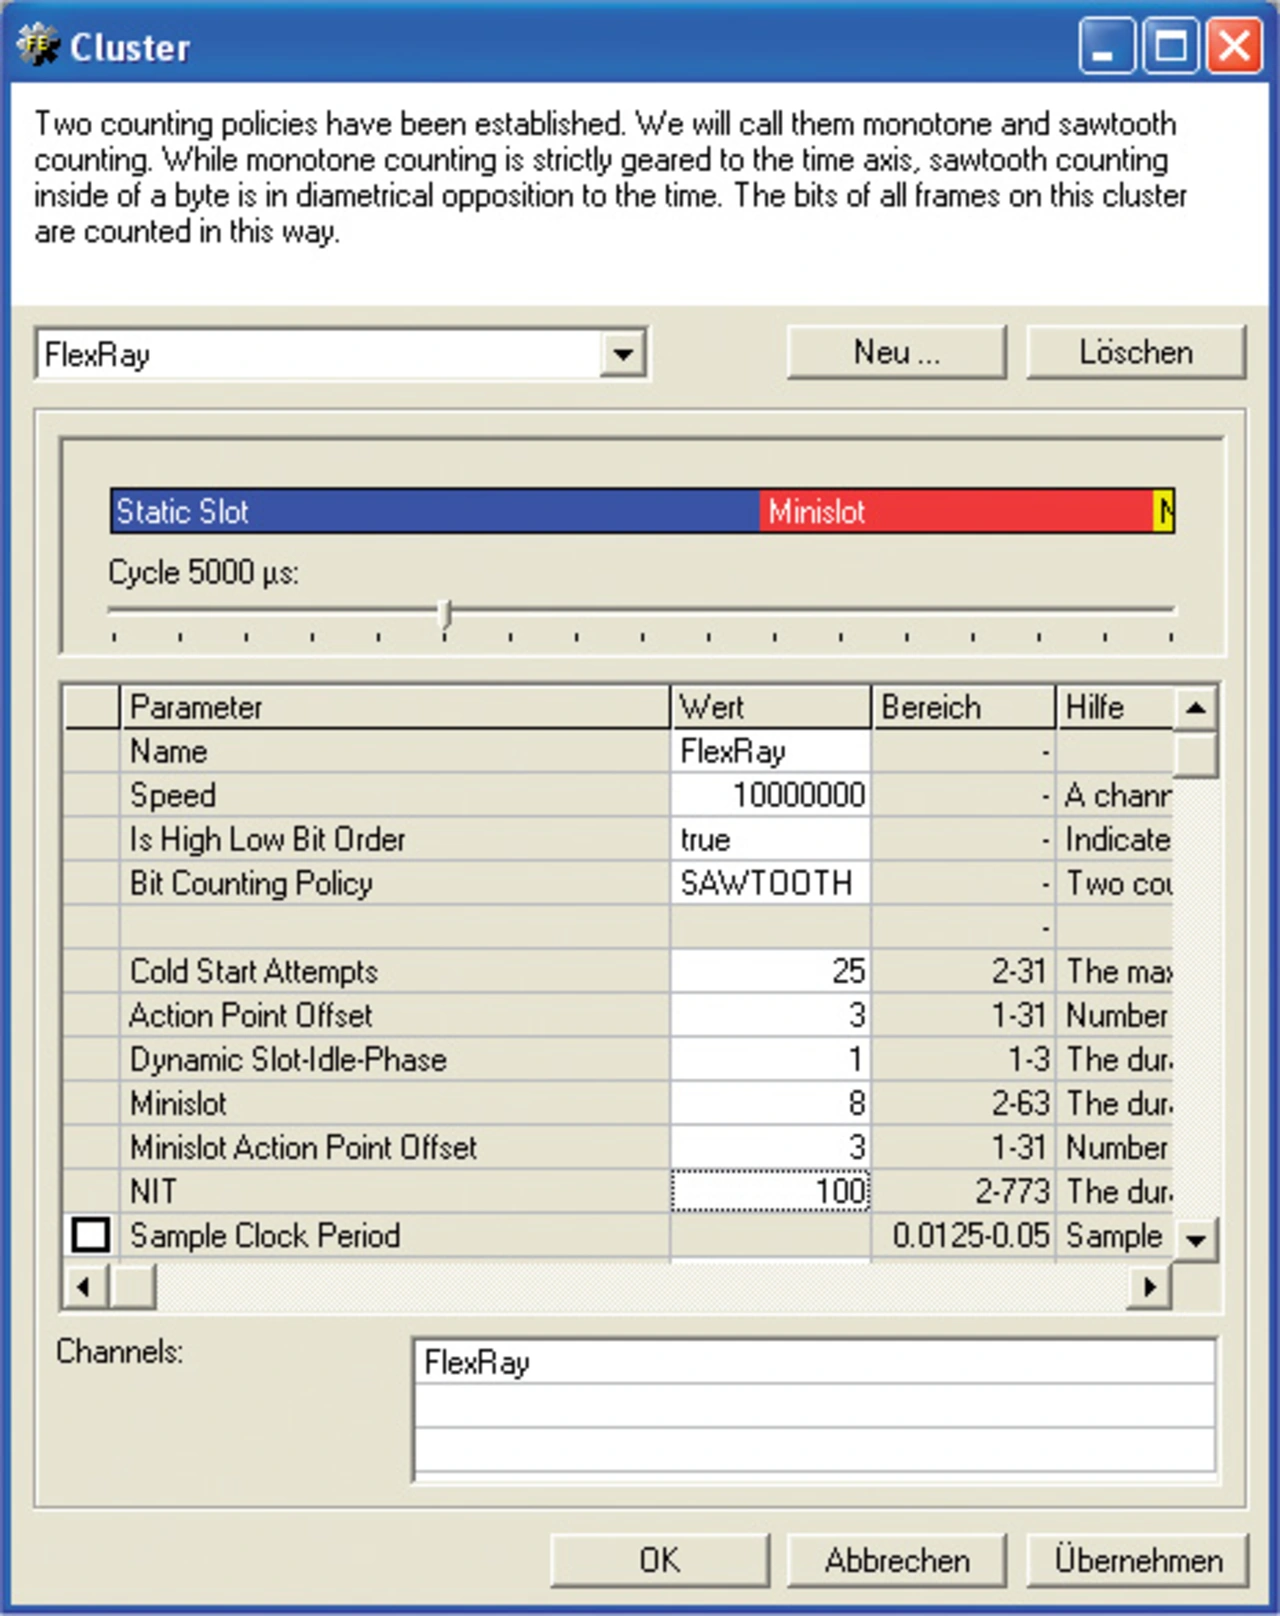Toggle the Sample Clock Period checkbox
The width and height of the screenshot is (1280, 1616).
click(91, 1235)
